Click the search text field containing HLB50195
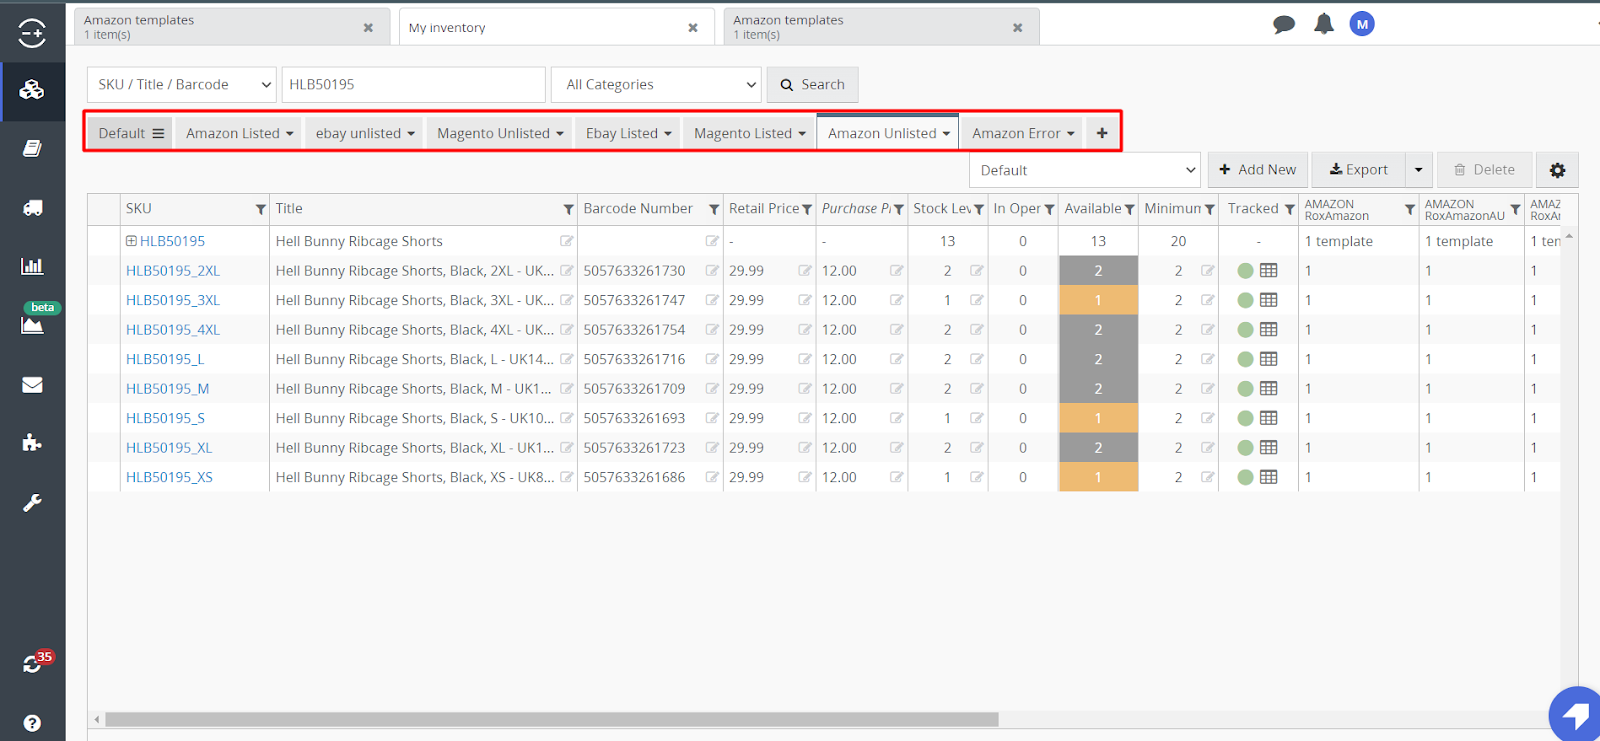 point(414,85)
